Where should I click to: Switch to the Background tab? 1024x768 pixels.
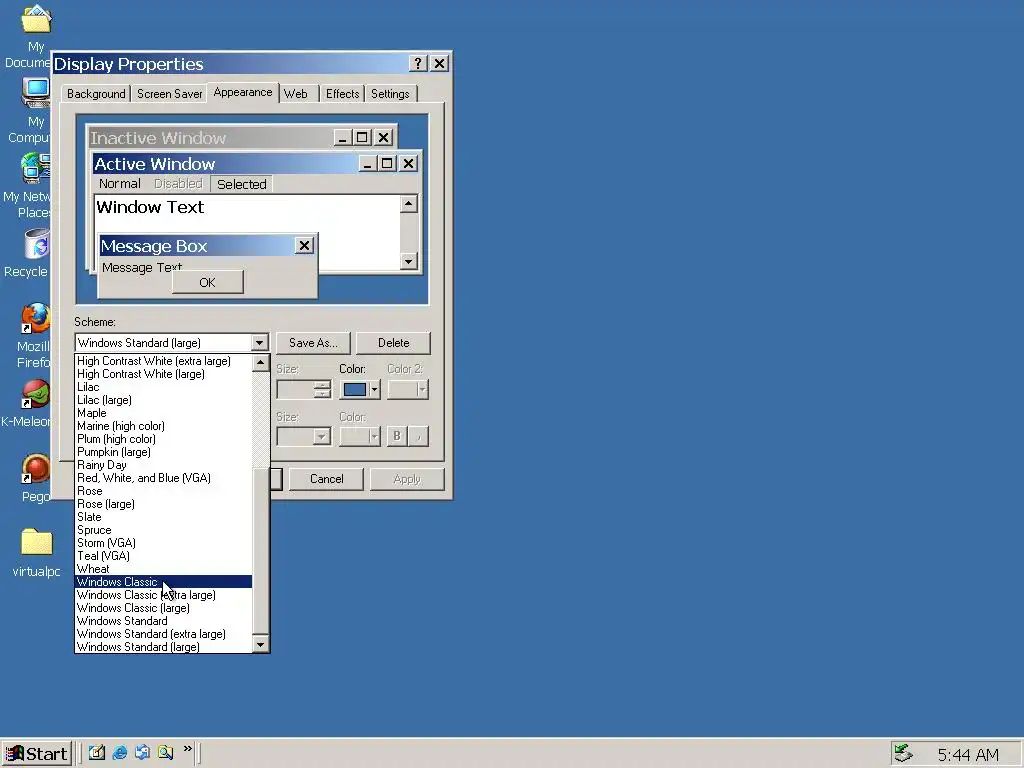tap(96, 93)
